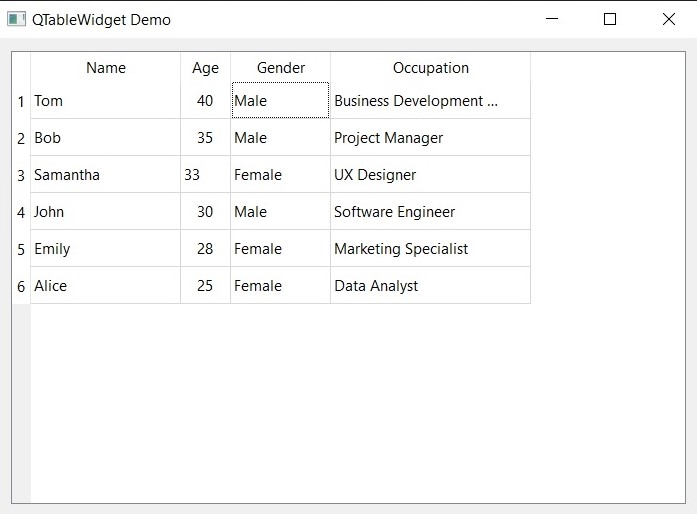Screen dimensions: 697x514
Task: Click Bob's Male gender cell
Action: [280, 137]
